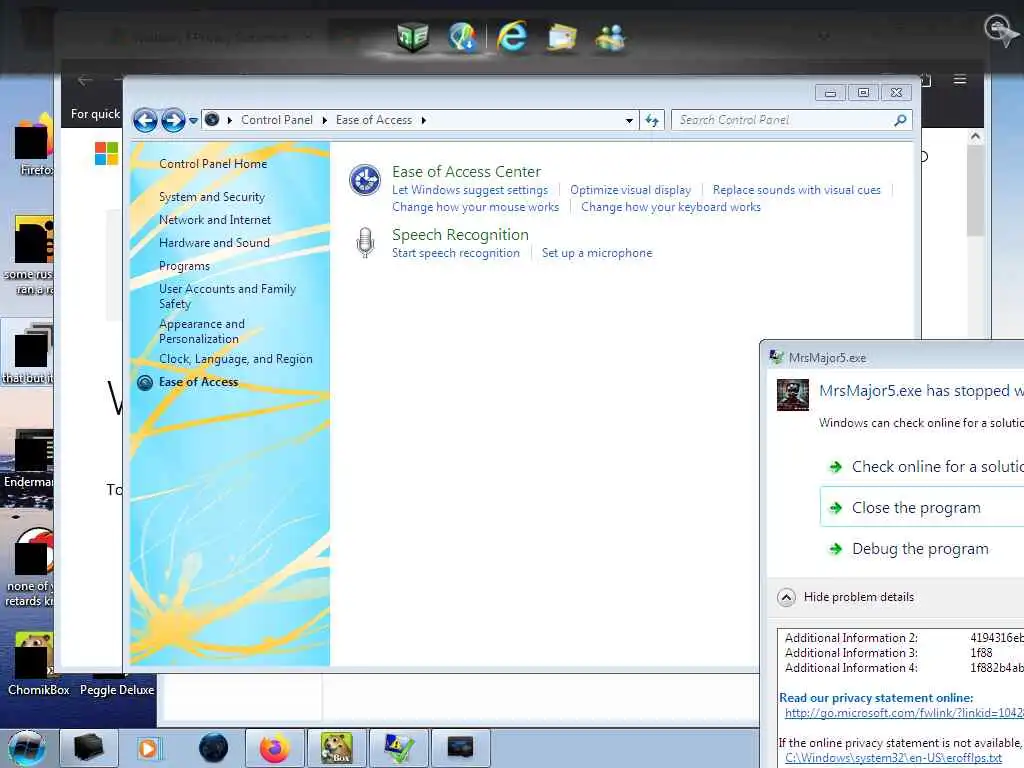The image size is (1024, 768).
Task: Click the black box taskbar icon
Action: tap(88, 748)
